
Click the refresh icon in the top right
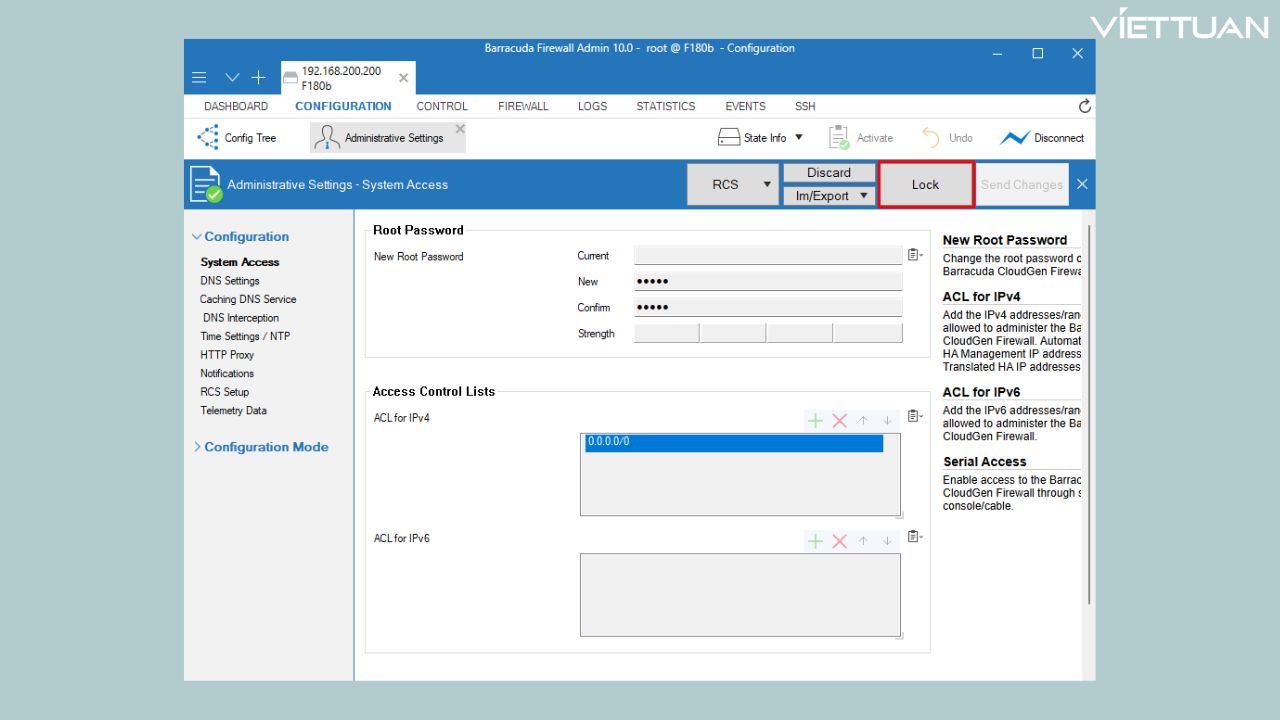1084,106
